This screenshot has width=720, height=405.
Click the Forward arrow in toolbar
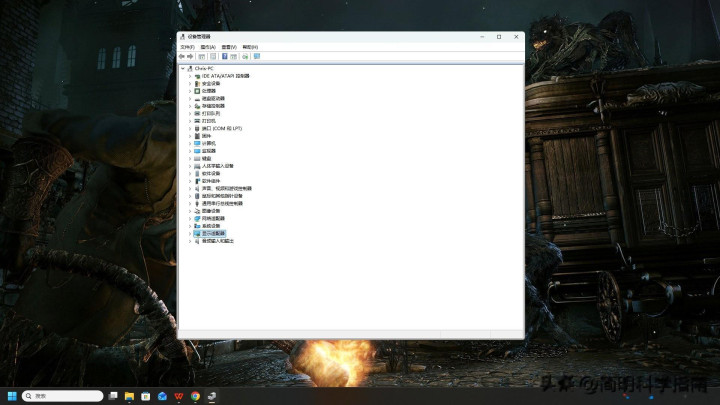click(x=190, y=56)
